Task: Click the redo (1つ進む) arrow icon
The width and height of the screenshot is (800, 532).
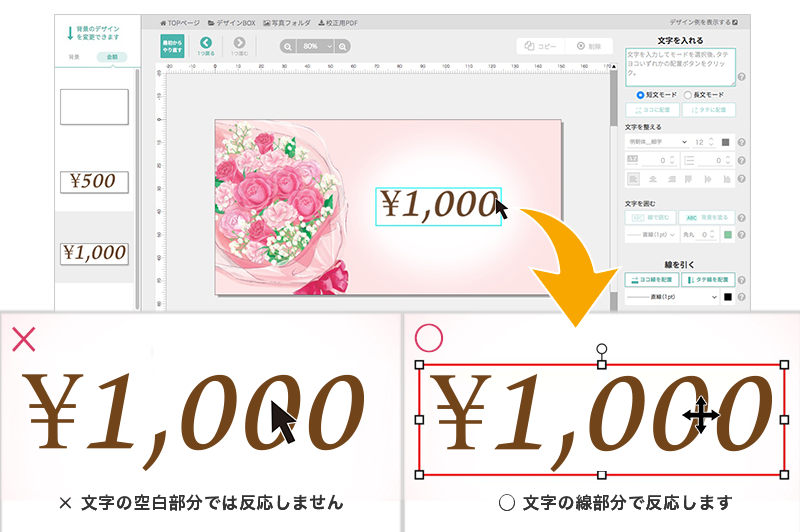Action: click(x=239, y=43)
